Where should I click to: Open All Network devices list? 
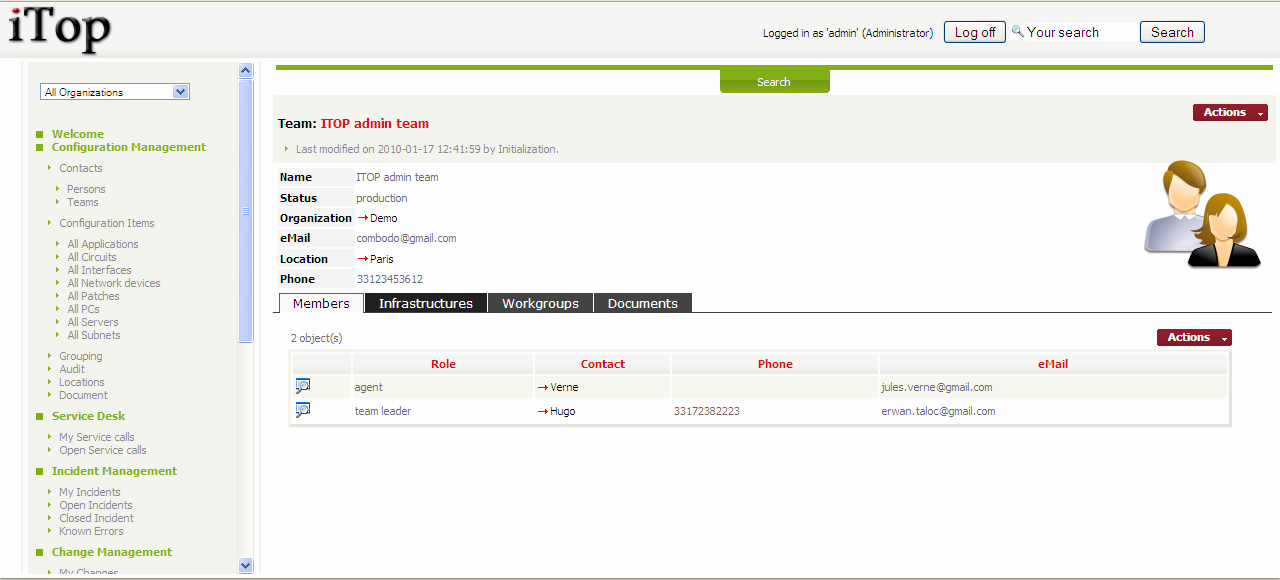pyautogui.click(x=114, y=283)
